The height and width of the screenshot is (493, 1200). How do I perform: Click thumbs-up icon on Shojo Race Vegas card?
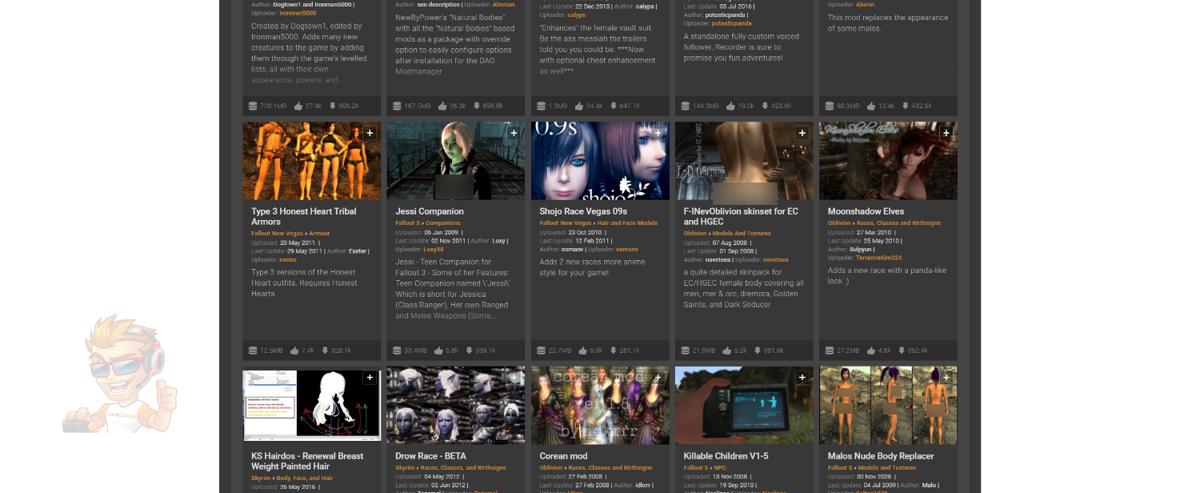click(584, 350)
